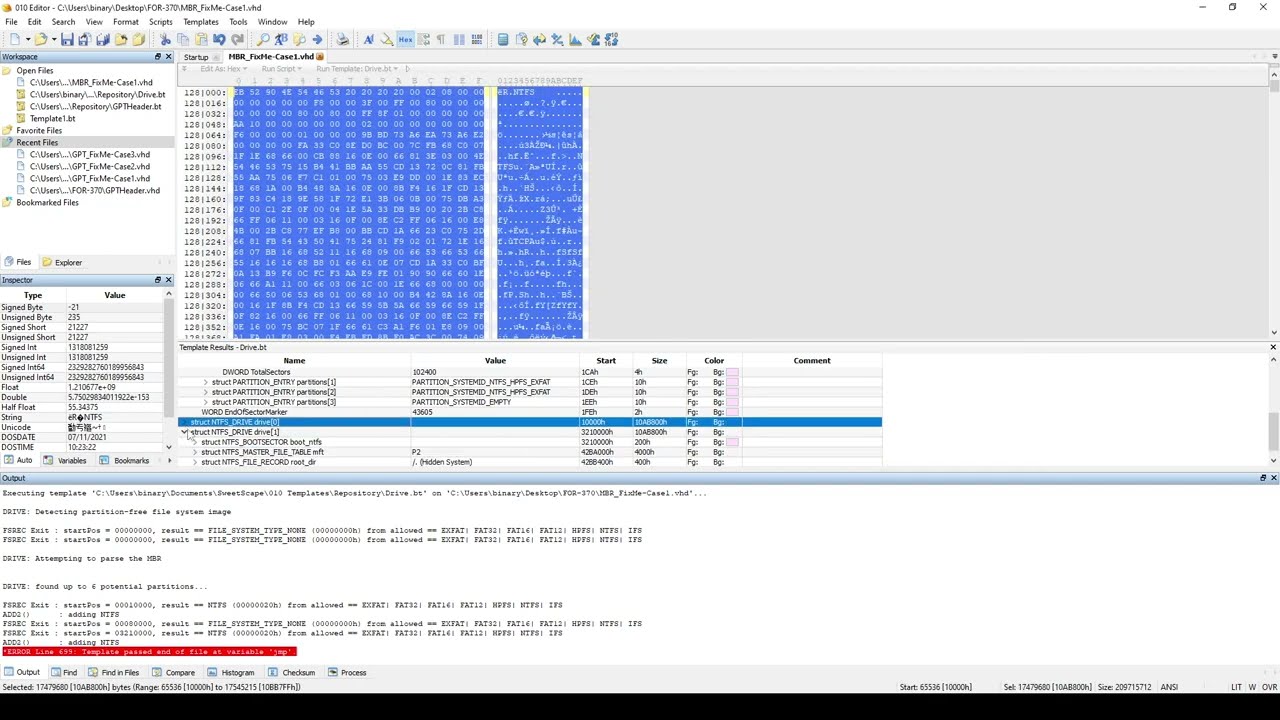Click the Copy icon in toolbar
This screenshot has width=1280, height=720.
coord(183,40)
